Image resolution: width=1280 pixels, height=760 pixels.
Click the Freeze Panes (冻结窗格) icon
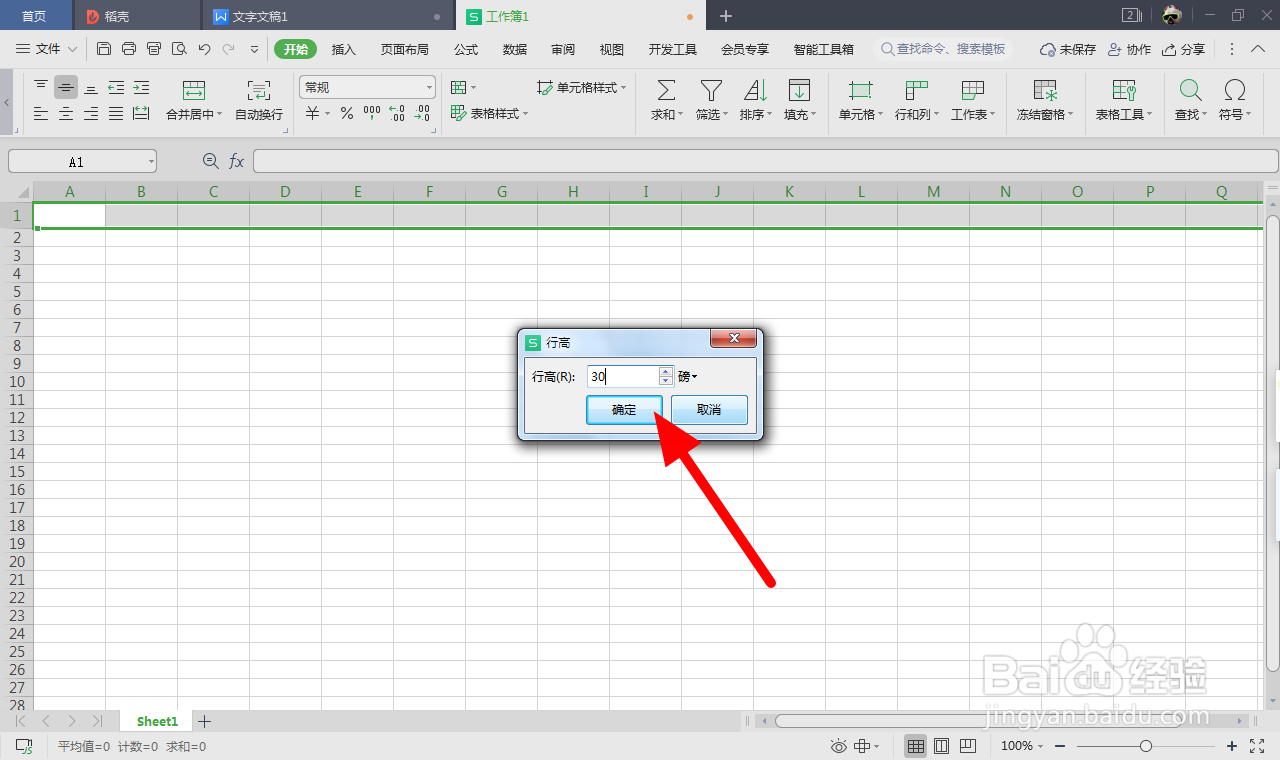[x=1045, y=90]
